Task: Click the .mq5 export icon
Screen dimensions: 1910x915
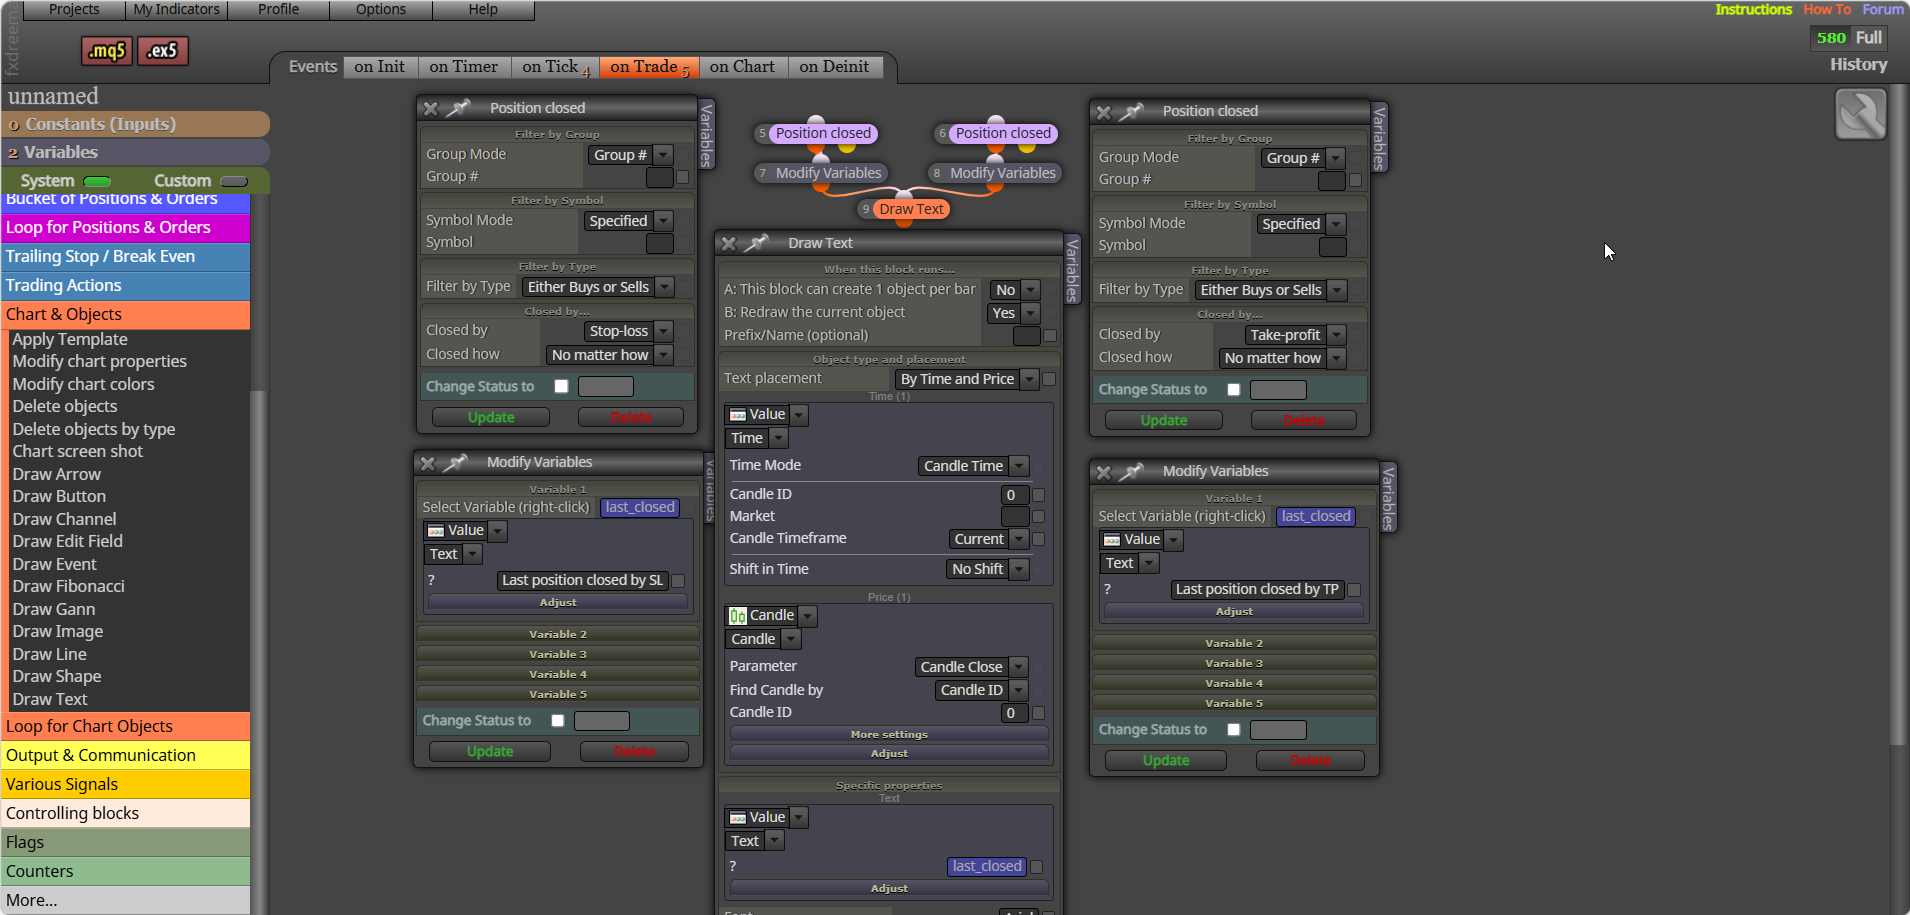Action: click(107, 51)
